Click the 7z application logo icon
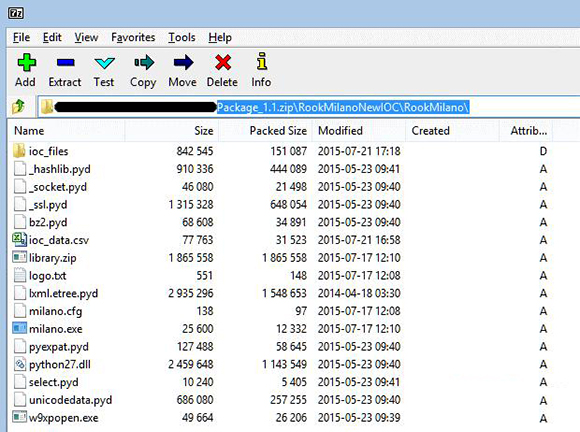This screenshot has width=580, height=432. (16, 13)
